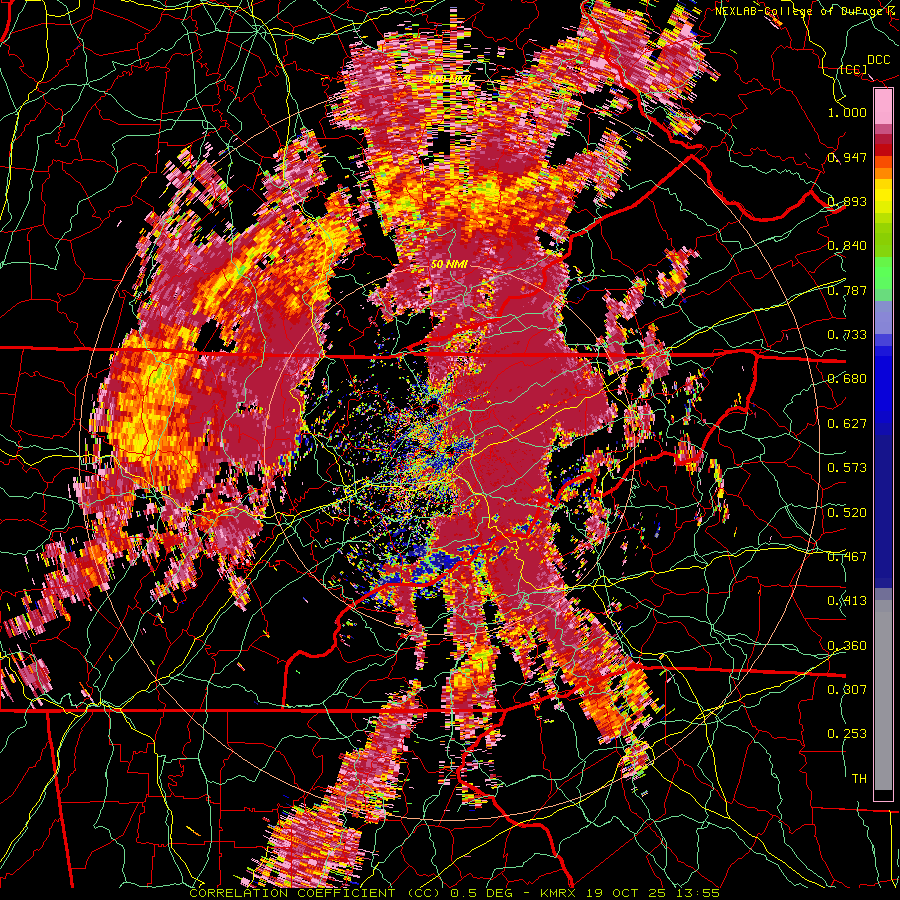This screenshot has width=900, height=900.
Task: Select the 0.520 legend value
Action: click(x=847, y=512)
